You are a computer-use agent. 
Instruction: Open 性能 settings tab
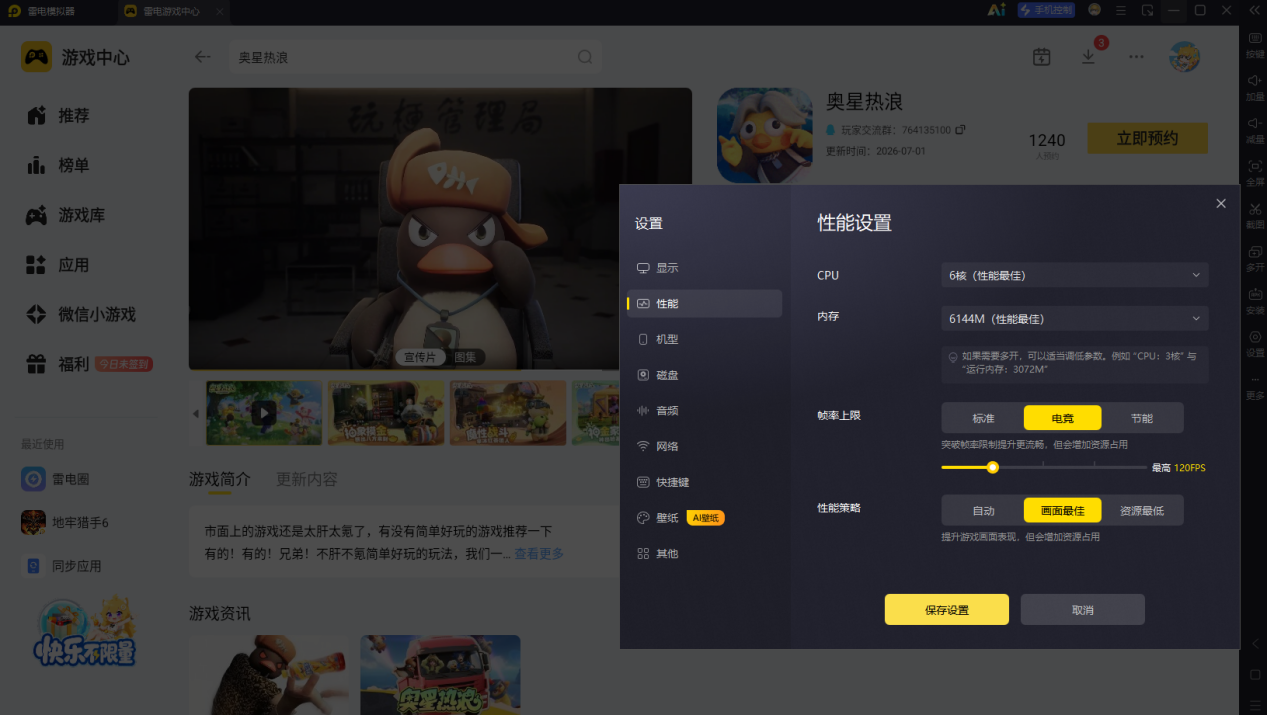[704, 303]
